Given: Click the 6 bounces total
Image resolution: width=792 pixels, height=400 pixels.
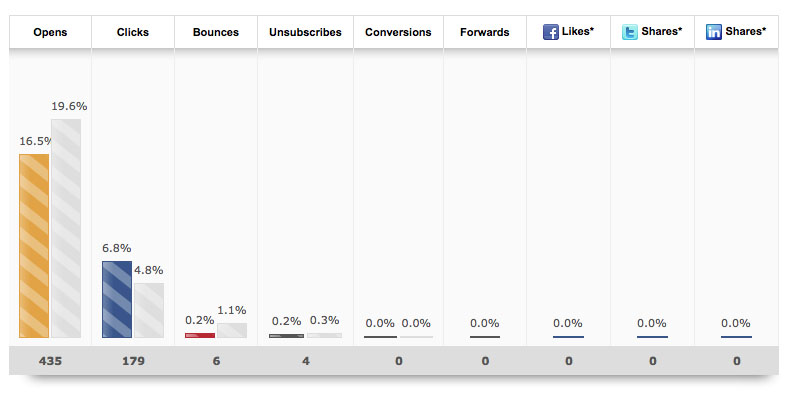Looking at the screenshot, I should pyautogui.click(x=215, y=361).
